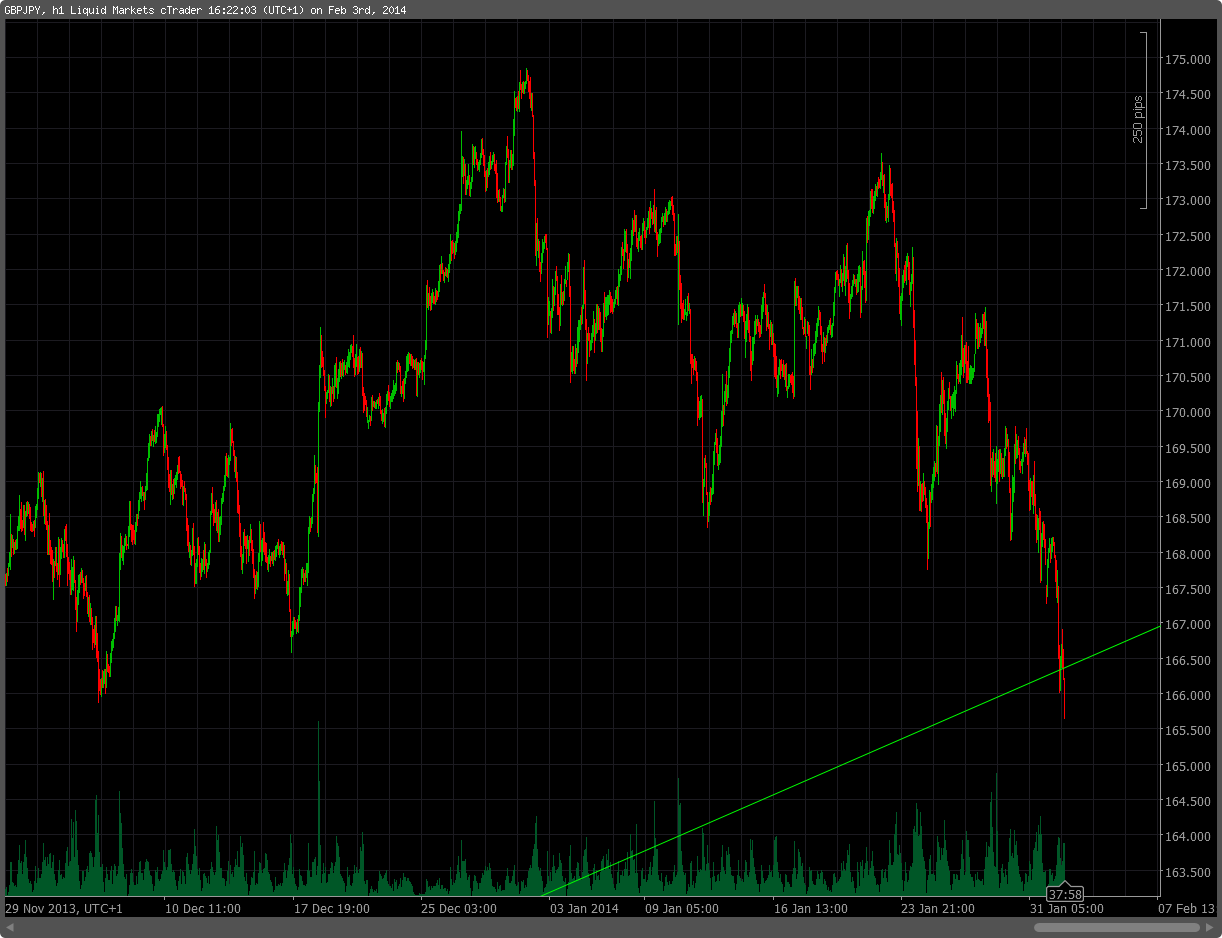Click the 250 pips scale indicator

pyautogui.click(x=1140, y=120)
